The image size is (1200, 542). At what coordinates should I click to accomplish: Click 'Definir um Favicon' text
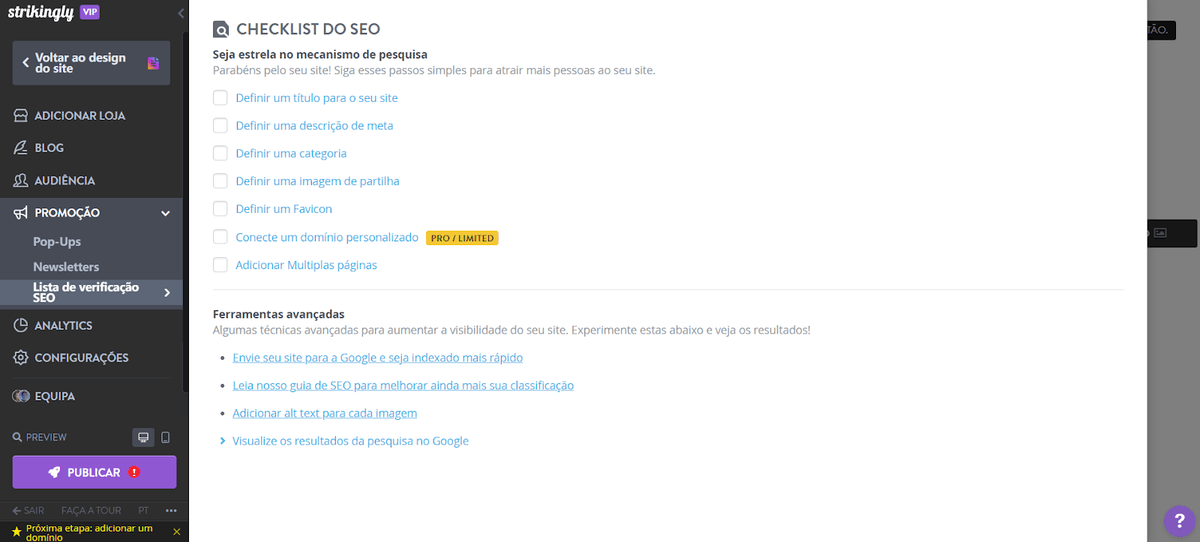284,209
